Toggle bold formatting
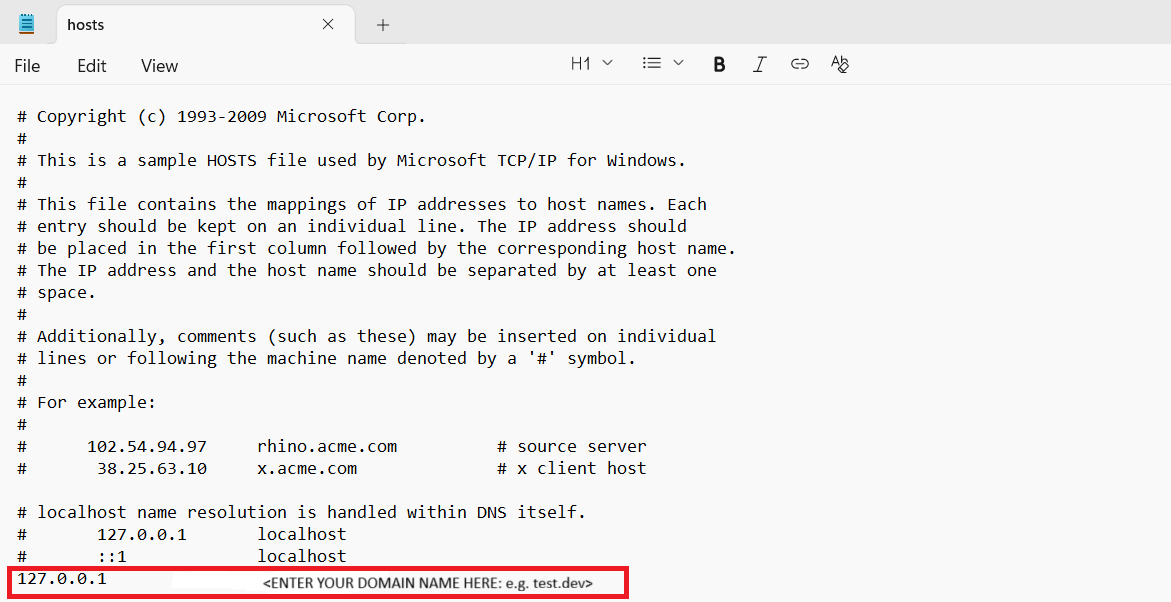The width and height of the screenshot is (1171, 602). click(719, 63)
